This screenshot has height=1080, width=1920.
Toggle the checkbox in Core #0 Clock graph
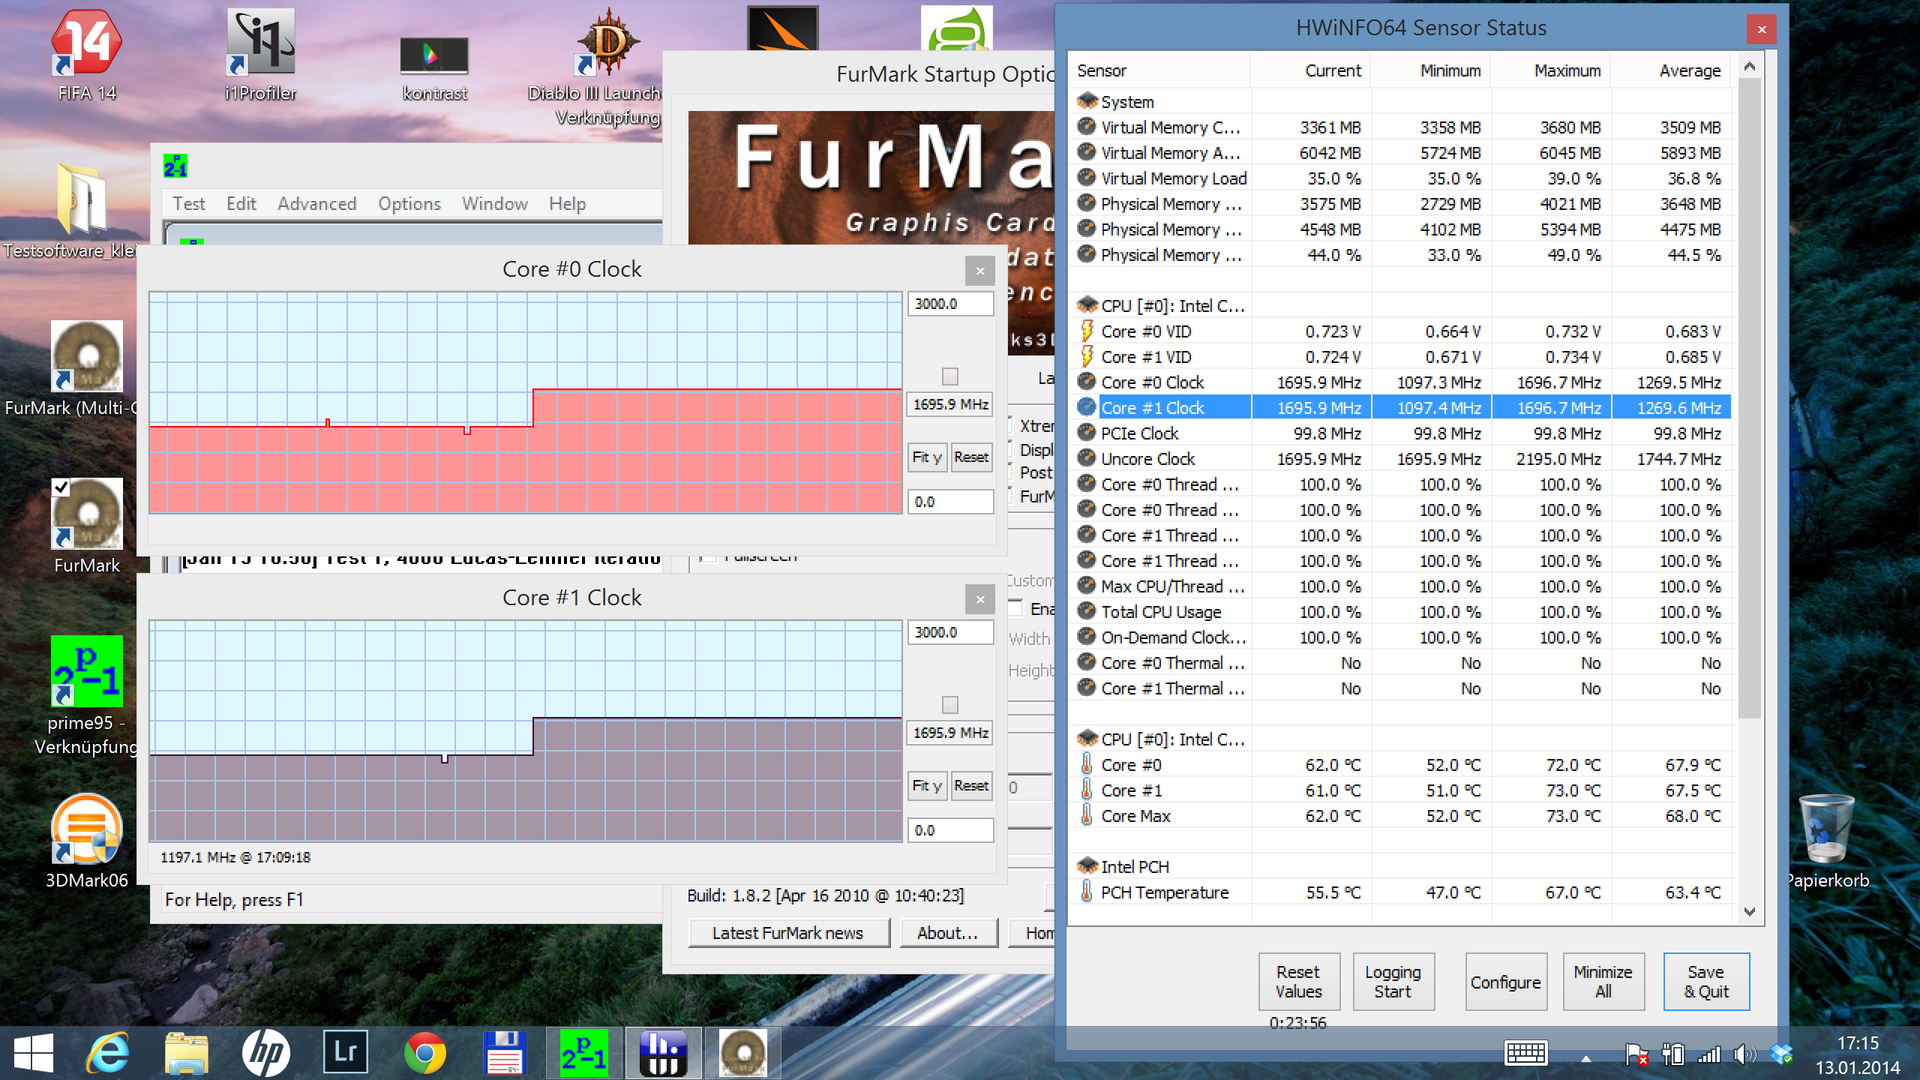coord(950,377)
